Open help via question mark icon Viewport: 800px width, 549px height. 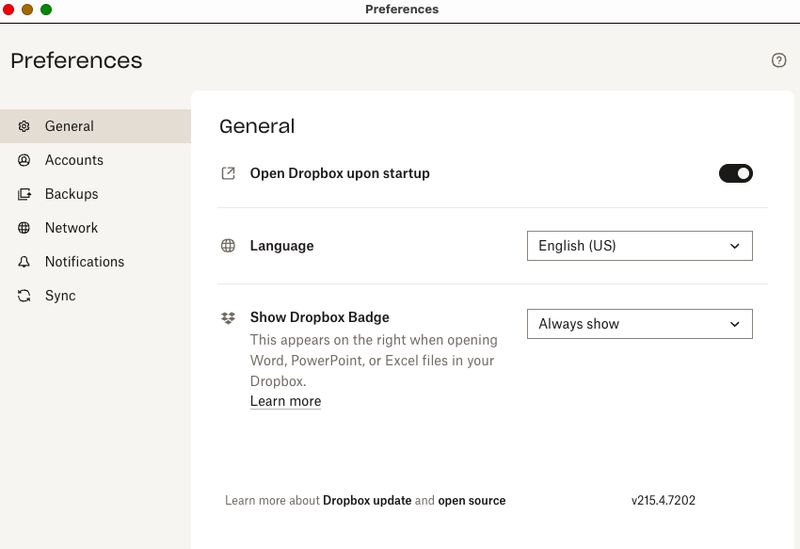point(779,61)
